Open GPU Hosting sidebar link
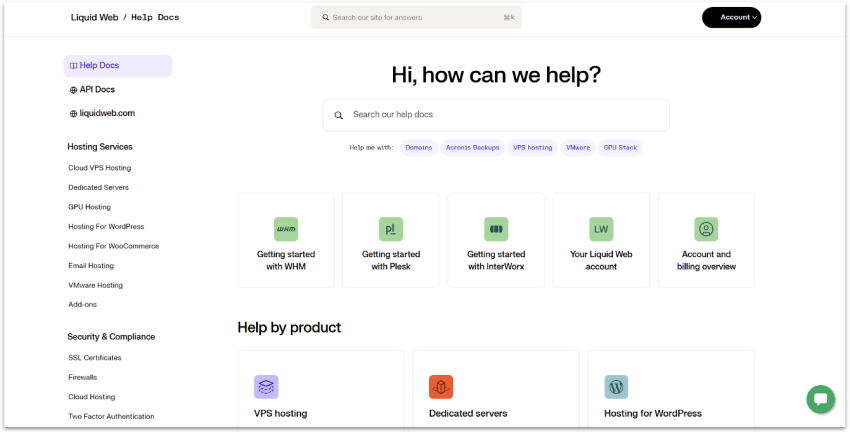 (89, 207)
